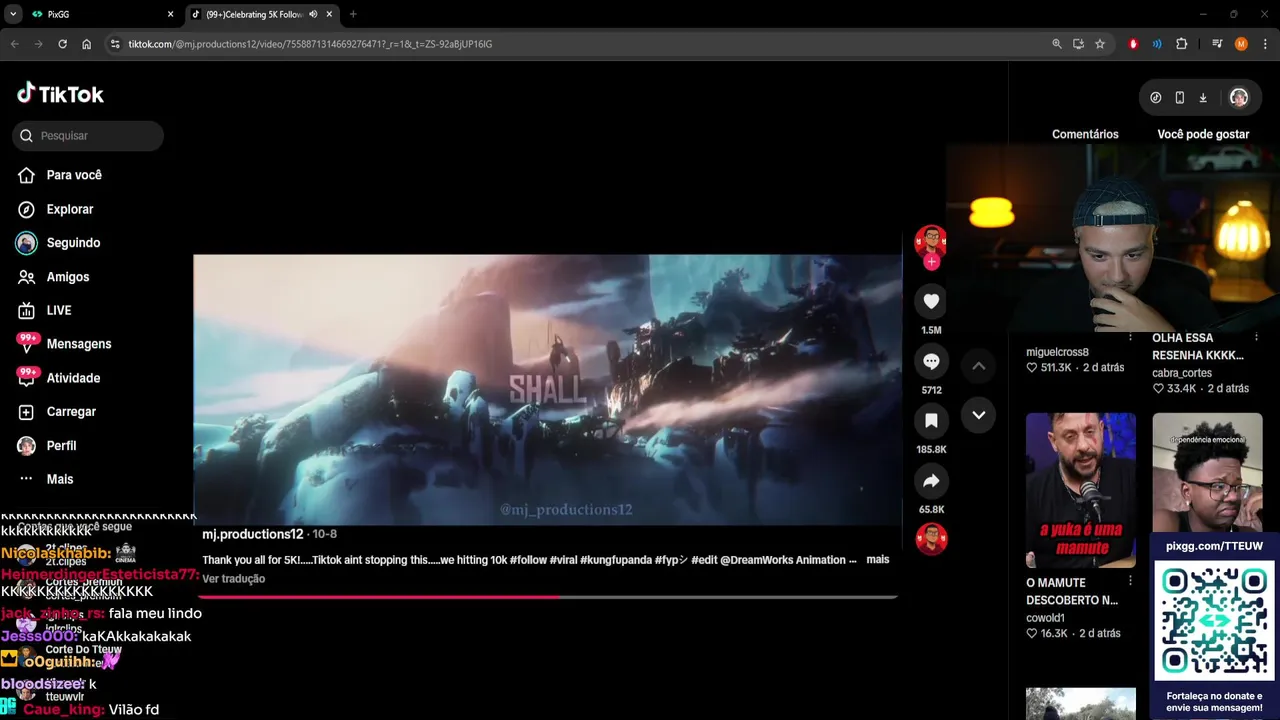Open mj.productions12 avatar beside the video
This screenshot has width=1280, height=720.
(x=931, y=240)
